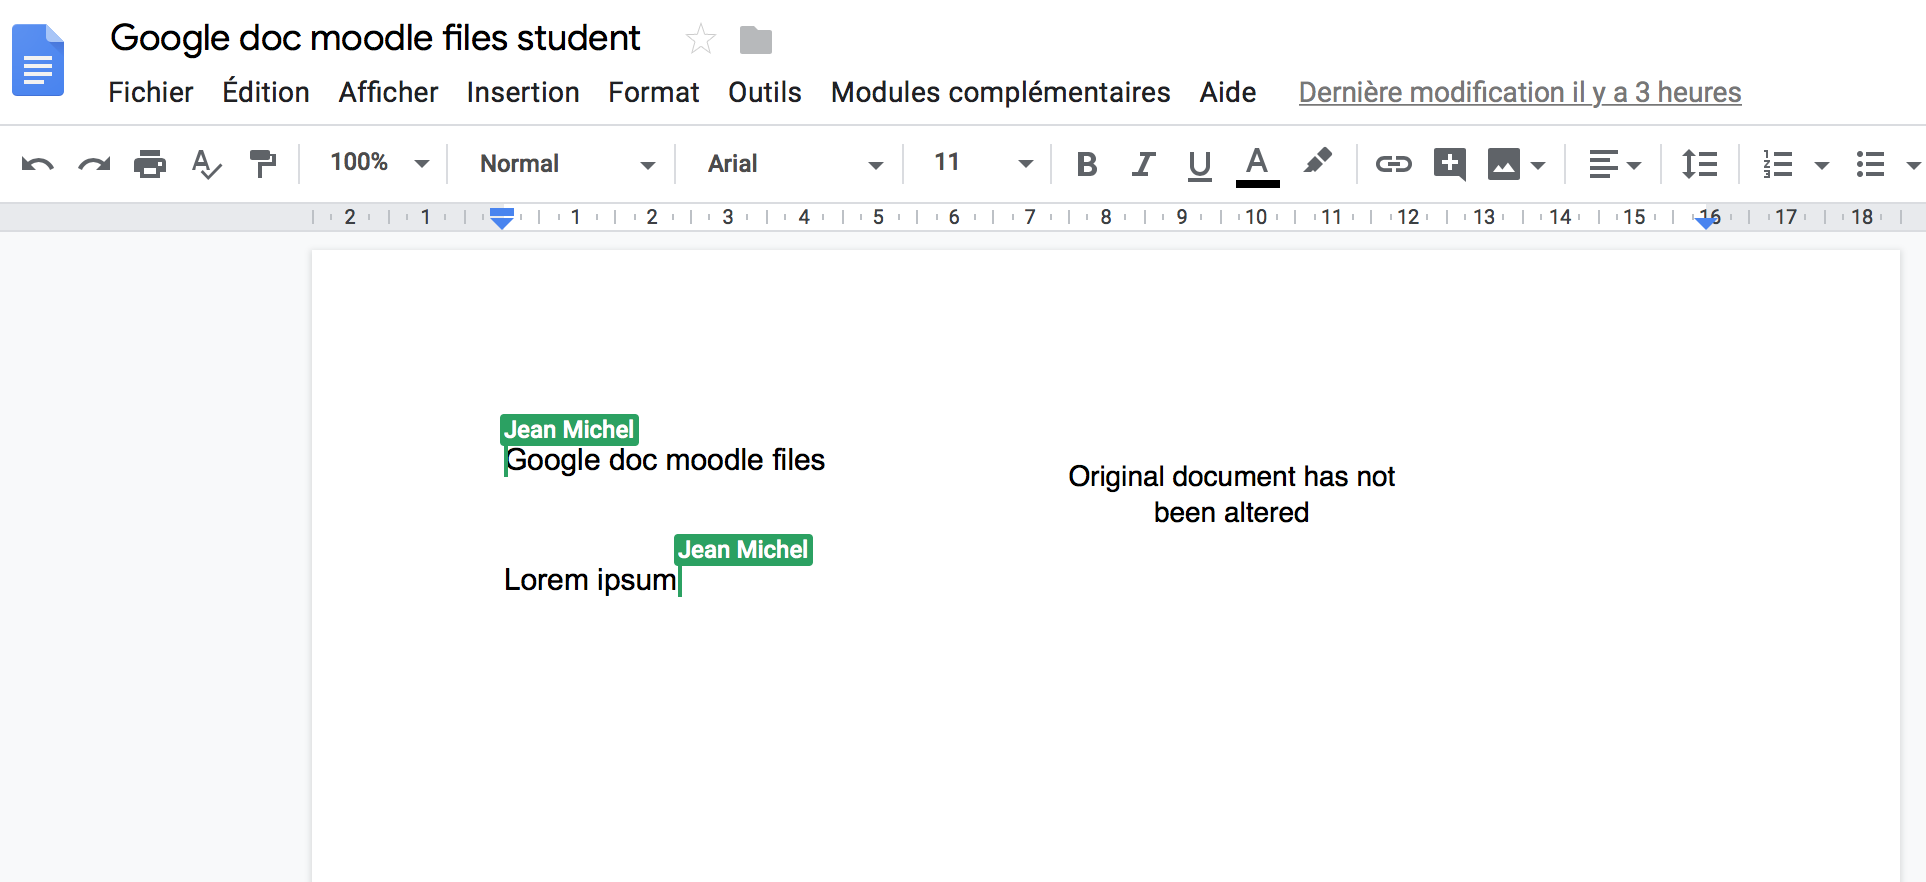Viewport: 1926px width, 882px height.
Task: Expand the image insert dropdown arrow
Action: tap(1538, 165)
